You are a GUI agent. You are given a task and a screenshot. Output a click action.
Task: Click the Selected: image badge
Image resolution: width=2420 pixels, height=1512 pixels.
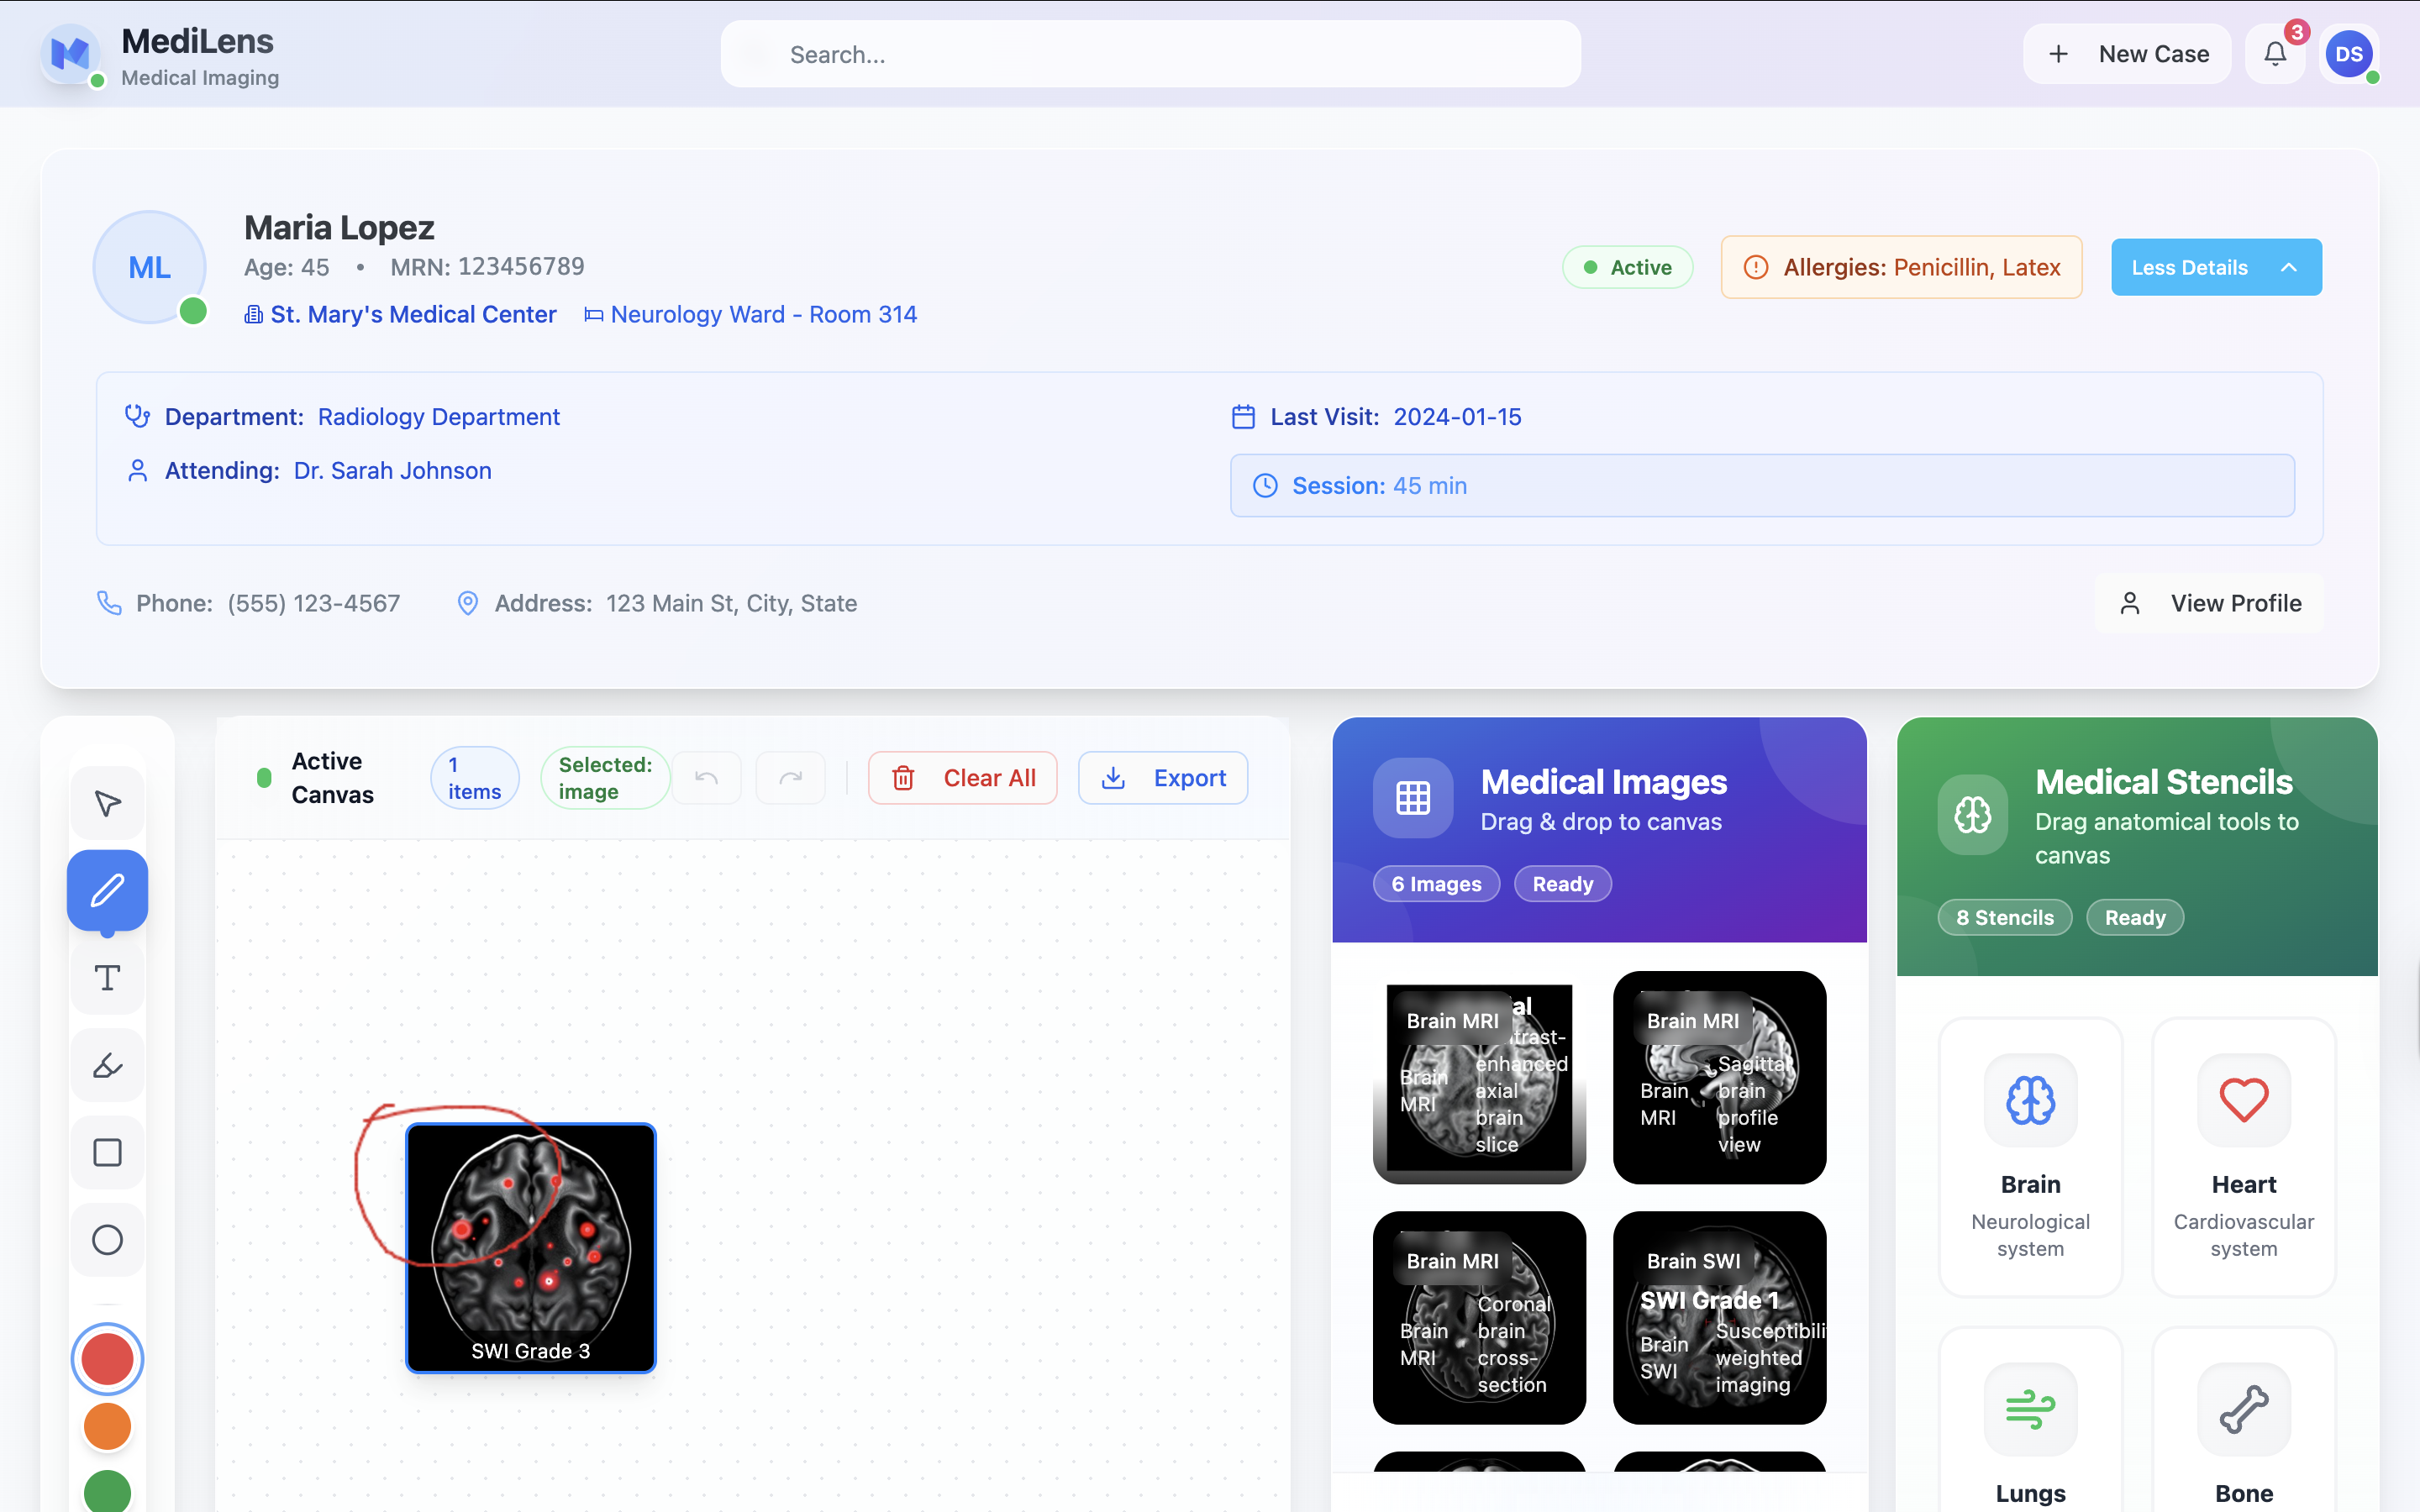pos(605,778)
